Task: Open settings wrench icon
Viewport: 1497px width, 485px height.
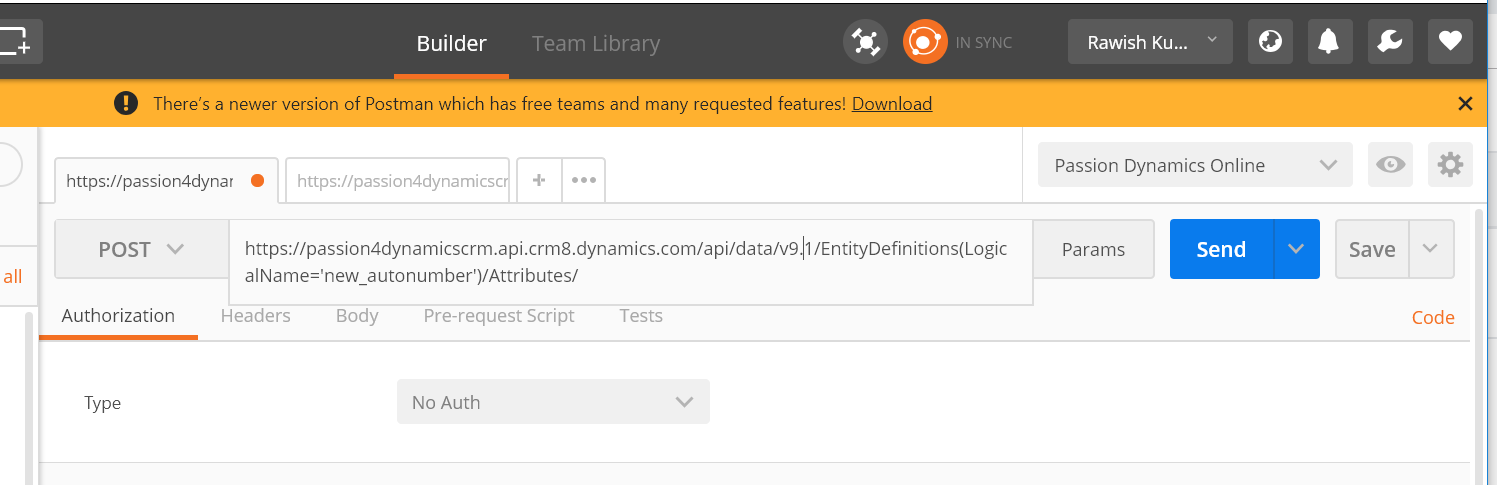Action: [1388, 42]
